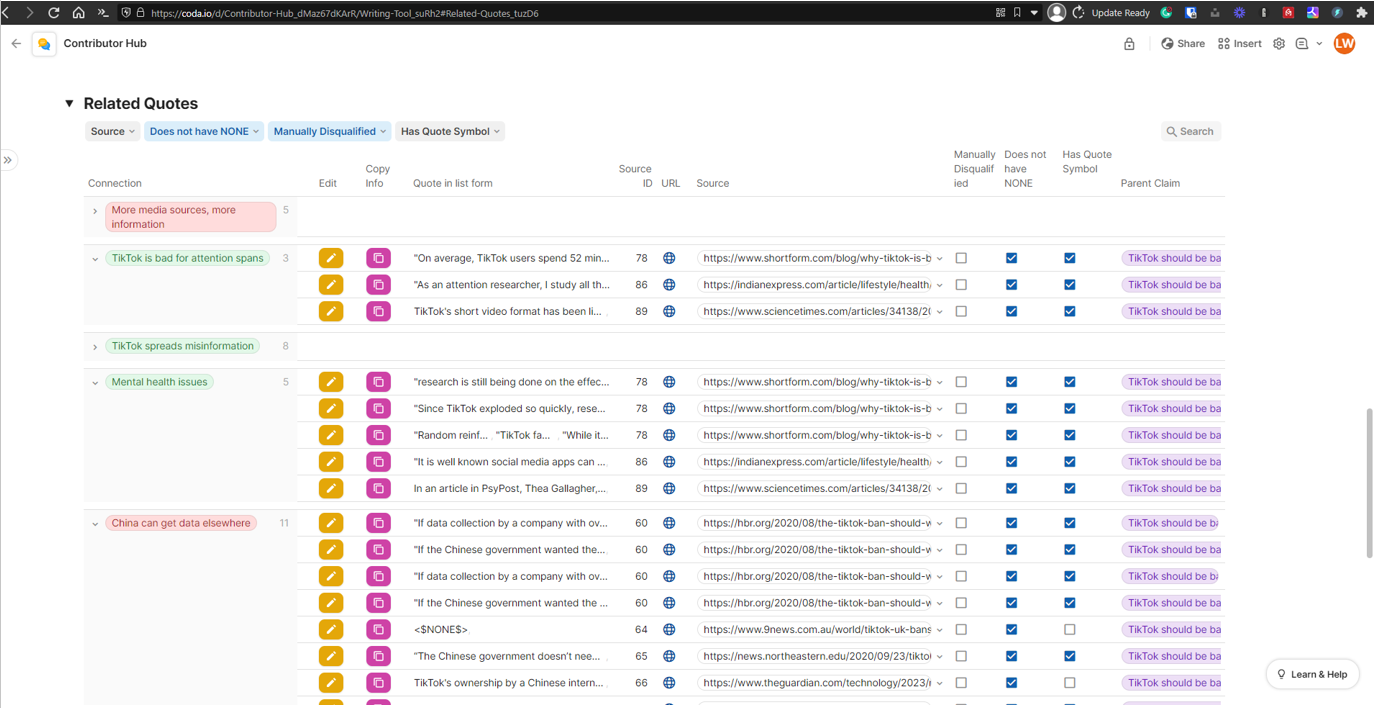
Task: Open the Has Quote Symbol filter
Action: click(449, 131)
